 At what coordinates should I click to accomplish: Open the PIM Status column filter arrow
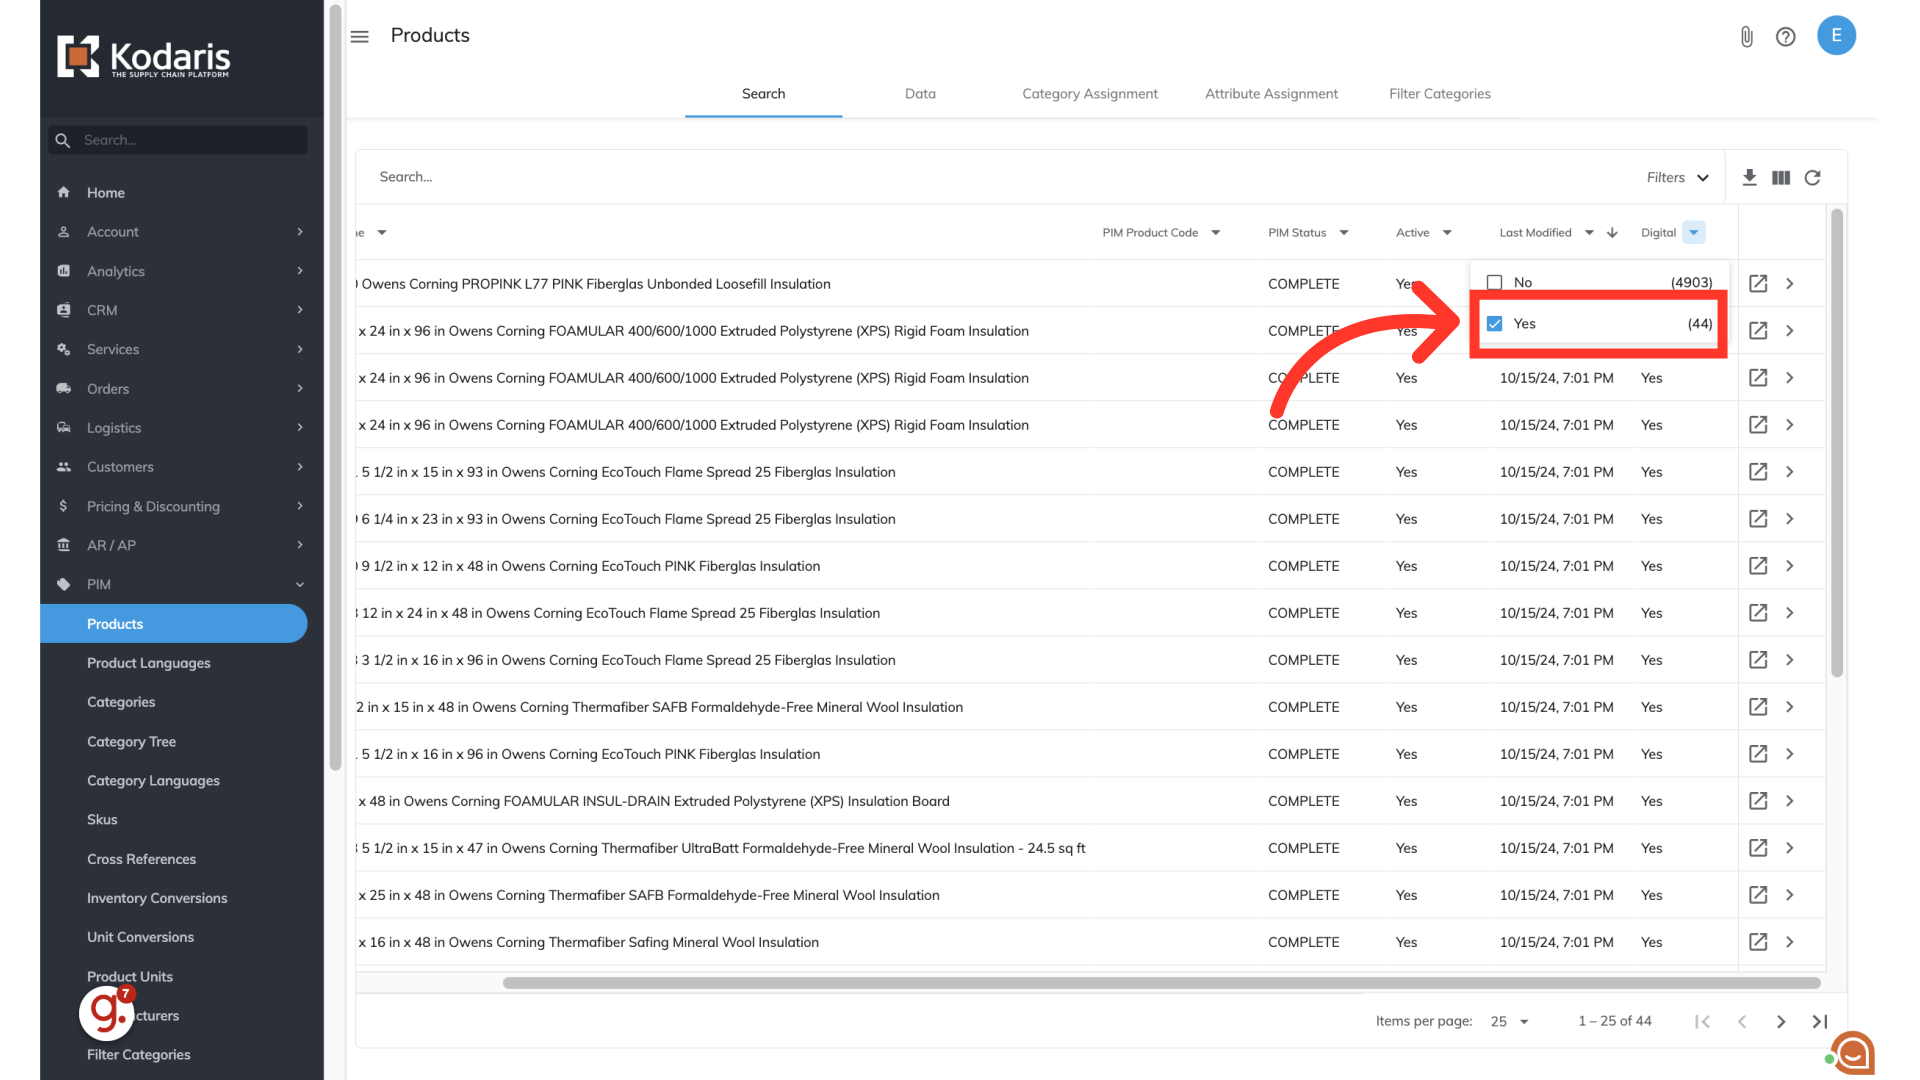[x=1344, y=233]
